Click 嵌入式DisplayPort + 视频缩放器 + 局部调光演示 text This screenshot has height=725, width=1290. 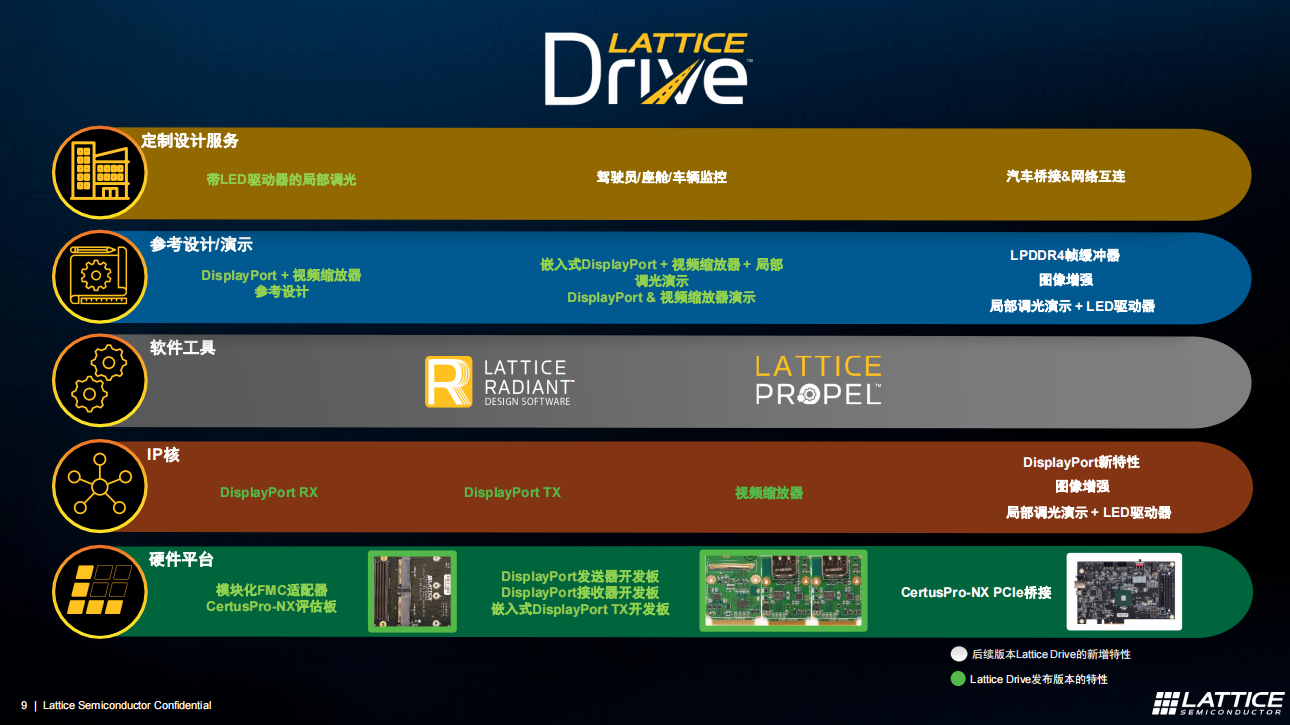[x=662, y=272]
